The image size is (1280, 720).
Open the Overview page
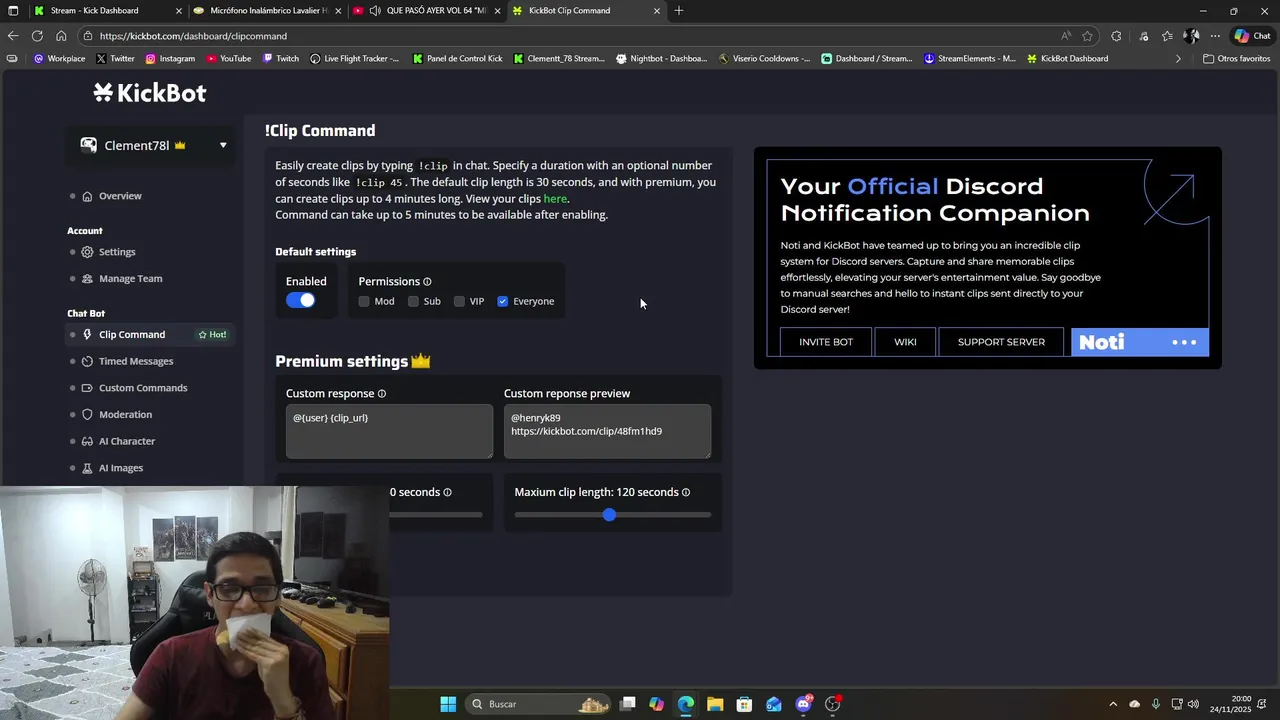click(x=120, y=196)
